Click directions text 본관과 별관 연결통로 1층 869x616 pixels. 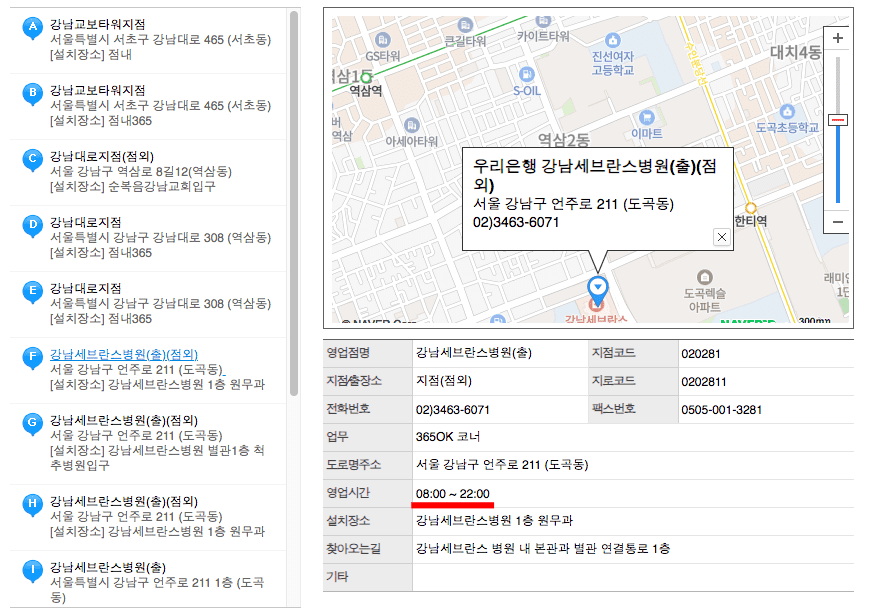(x=602, y=549)
